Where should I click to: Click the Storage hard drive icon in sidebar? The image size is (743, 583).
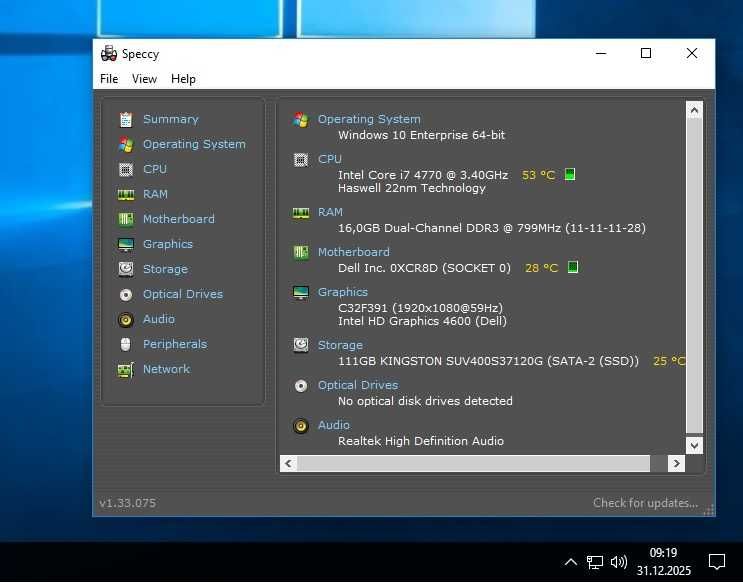pyautogui.click(x=126, y=269)
